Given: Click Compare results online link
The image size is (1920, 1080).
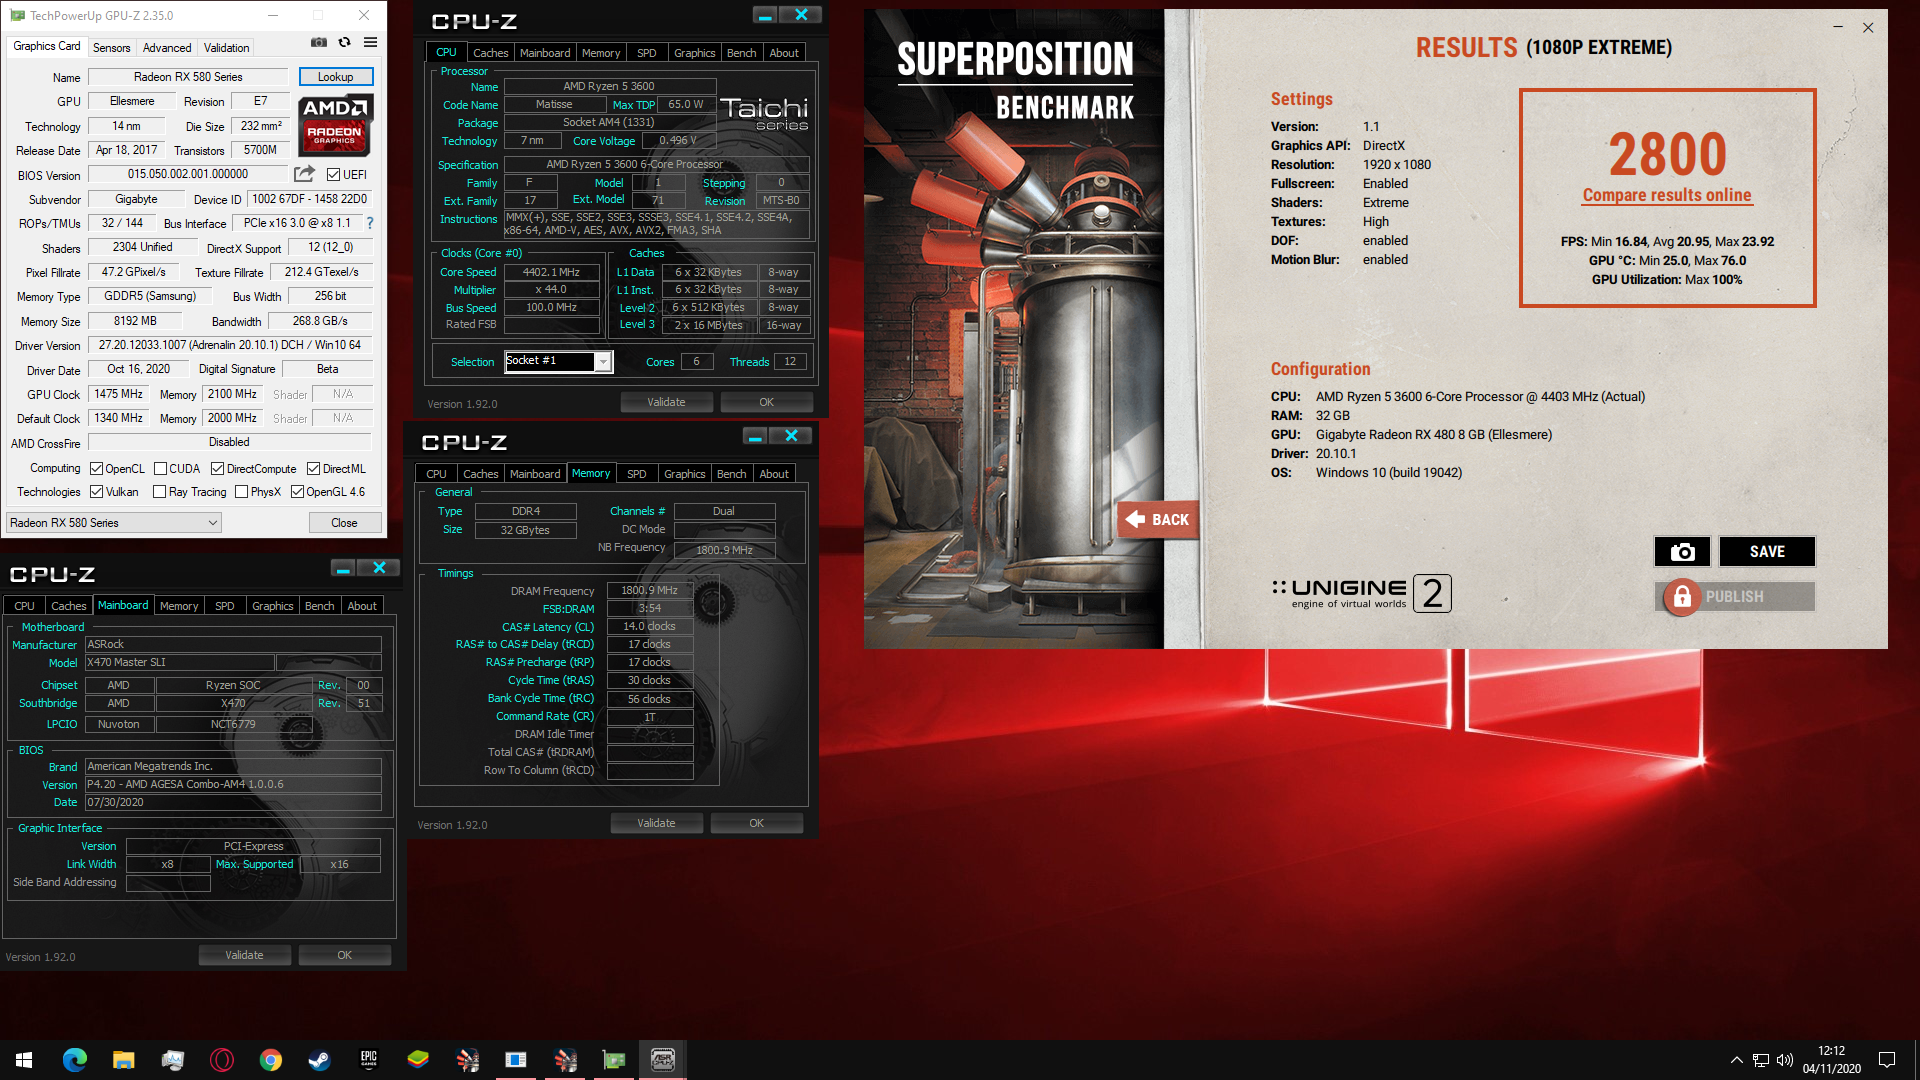Looking at the screenshot, I should 1667,195.
